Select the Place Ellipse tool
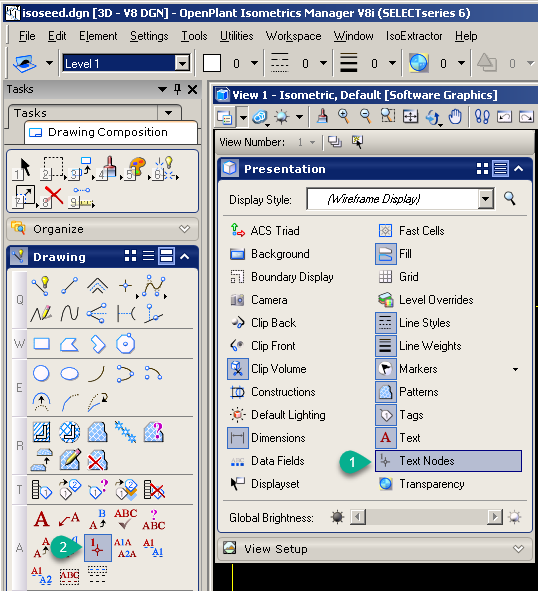This screenshot has height=591, width=538. 70,374
